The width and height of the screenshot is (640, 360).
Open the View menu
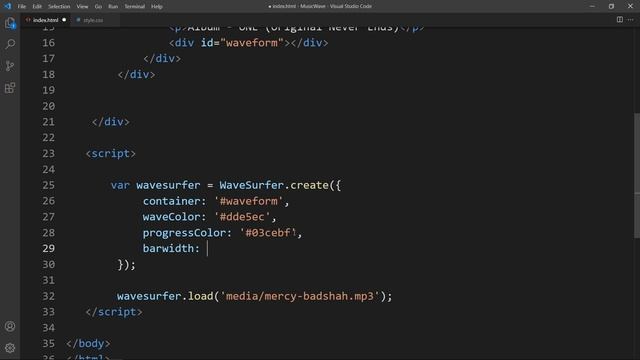tap(82, 7)
